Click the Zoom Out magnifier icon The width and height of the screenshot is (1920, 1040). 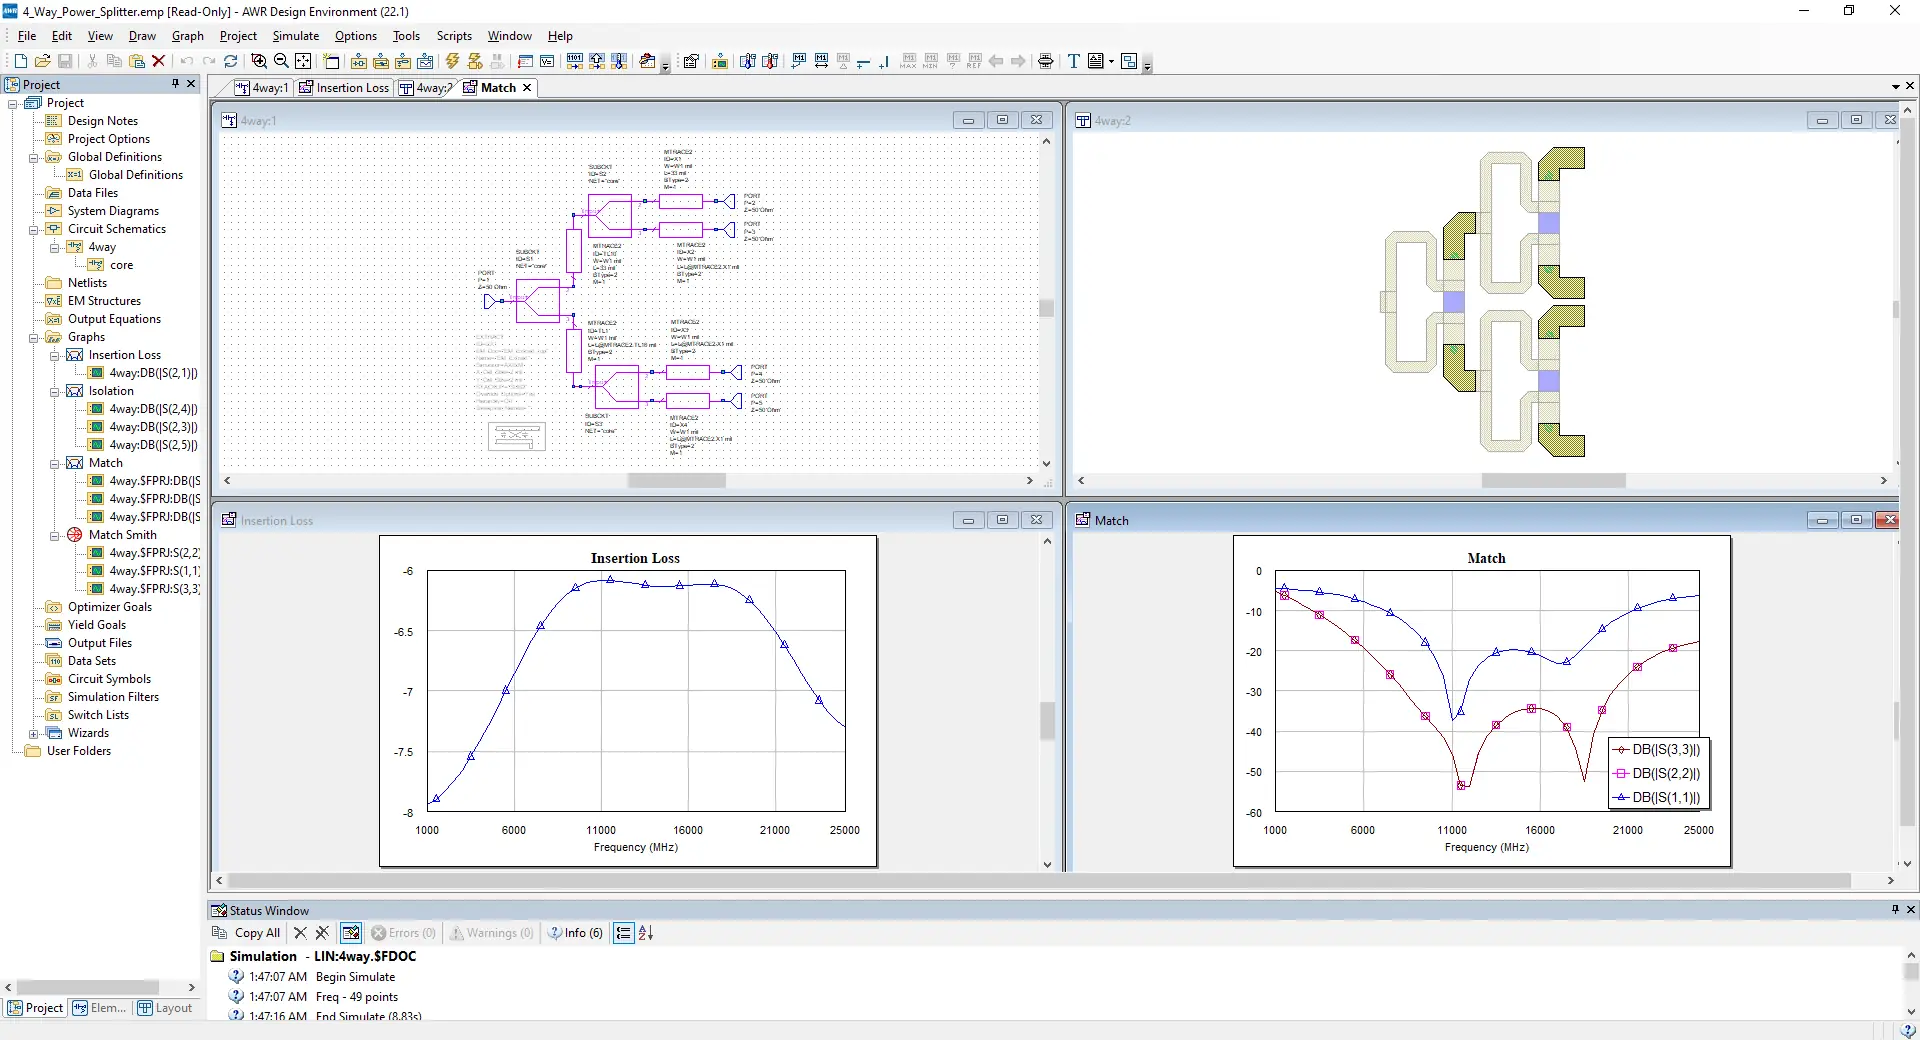(x=281, y=61)
